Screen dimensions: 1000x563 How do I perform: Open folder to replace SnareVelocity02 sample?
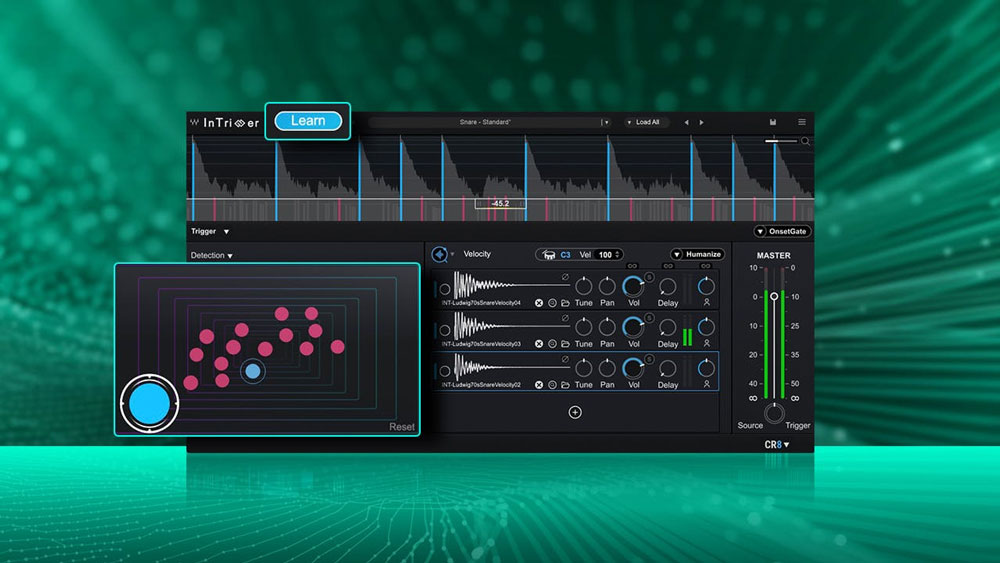(x=565, y=384)
